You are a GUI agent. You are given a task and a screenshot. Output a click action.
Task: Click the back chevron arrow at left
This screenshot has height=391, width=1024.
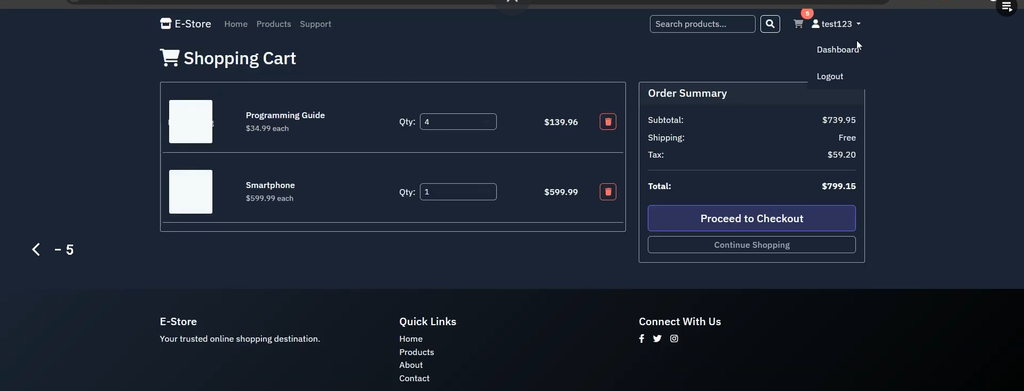point(36,249)
